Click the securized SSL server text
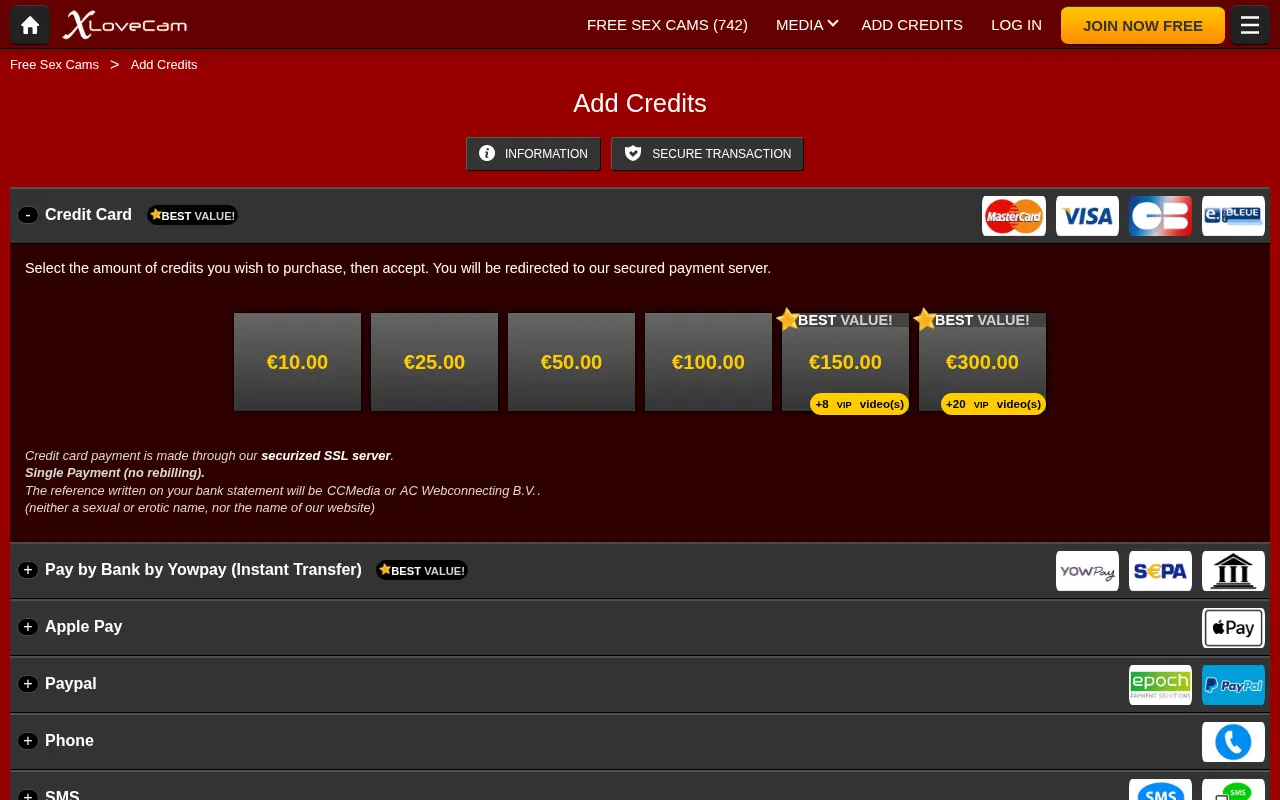This screenshot has height=800, width=1280. point(325,455)
